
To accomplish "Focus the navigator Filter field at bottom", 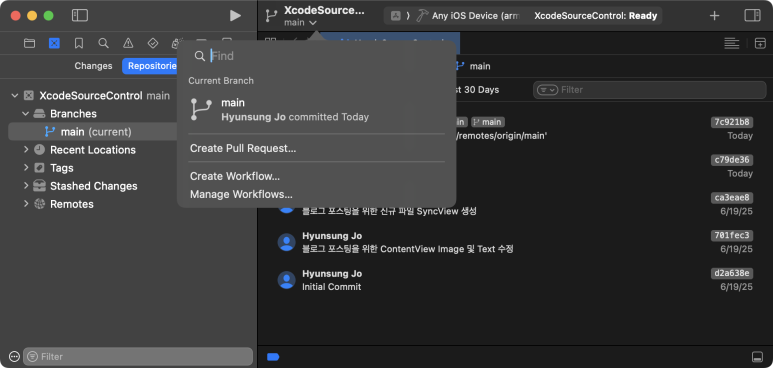I will click(138, 356).
